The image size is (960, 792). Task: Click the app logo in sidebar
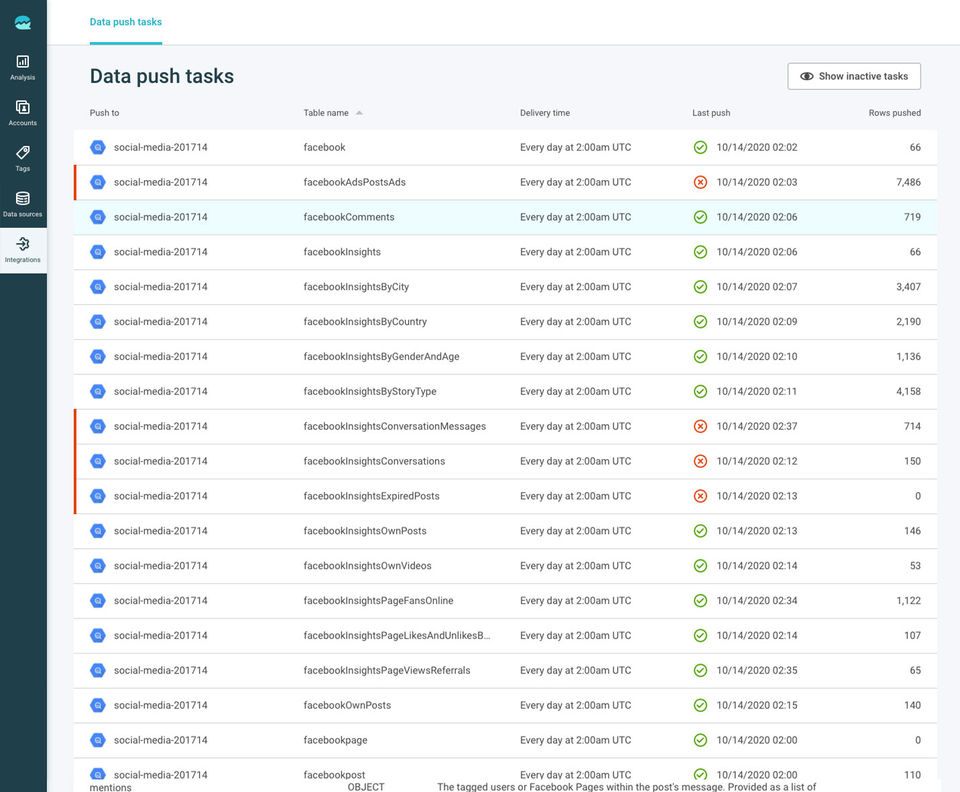[23, 22]
